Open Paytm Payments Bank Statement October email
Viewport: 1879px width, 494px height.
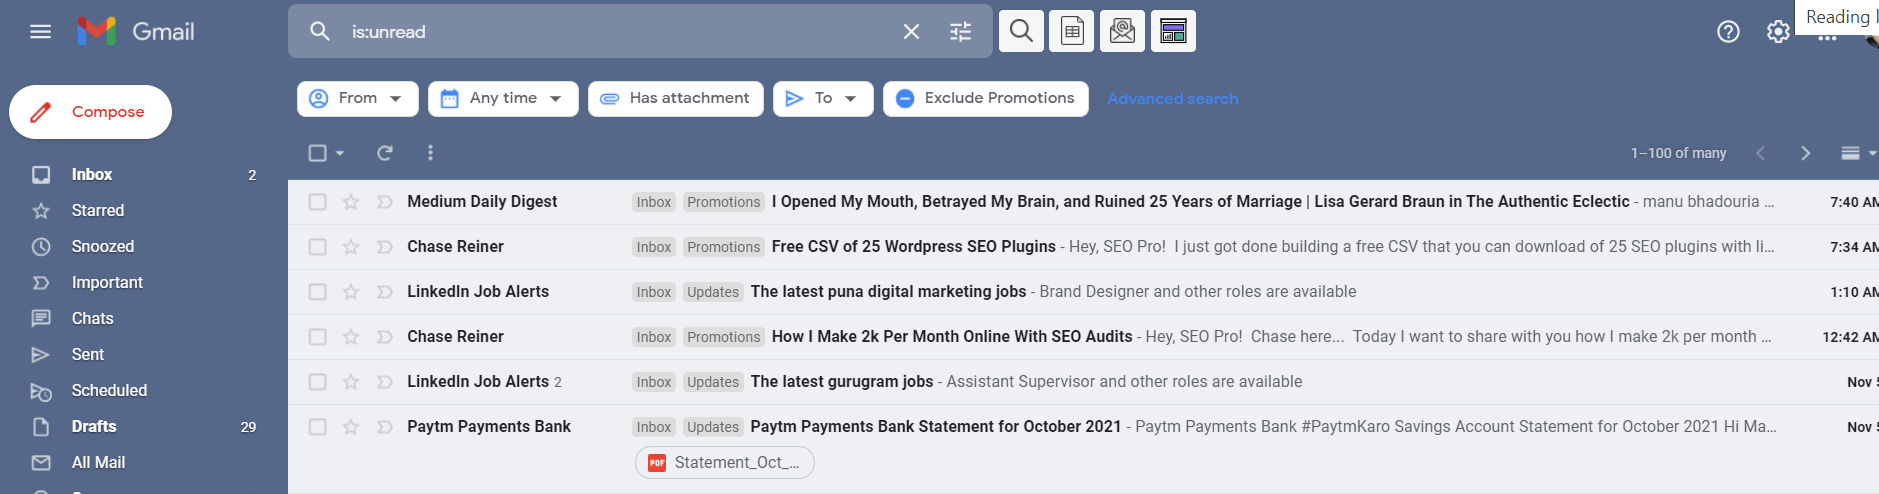[x=936, y=427]
